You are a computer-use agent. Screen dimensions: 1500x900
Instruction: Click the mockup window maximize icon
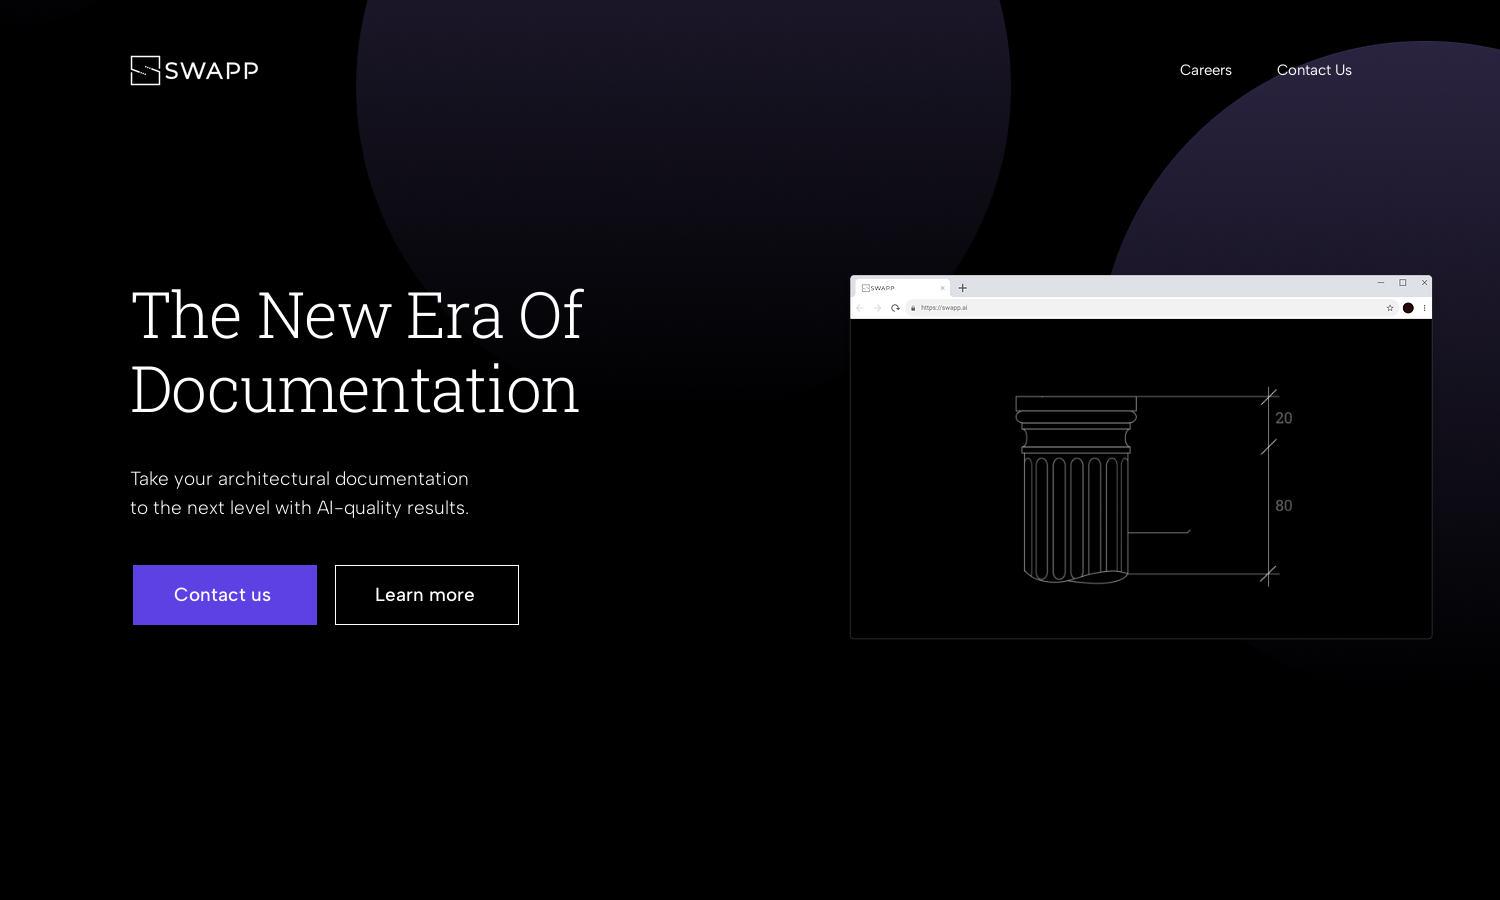[x=1403, y=283]
